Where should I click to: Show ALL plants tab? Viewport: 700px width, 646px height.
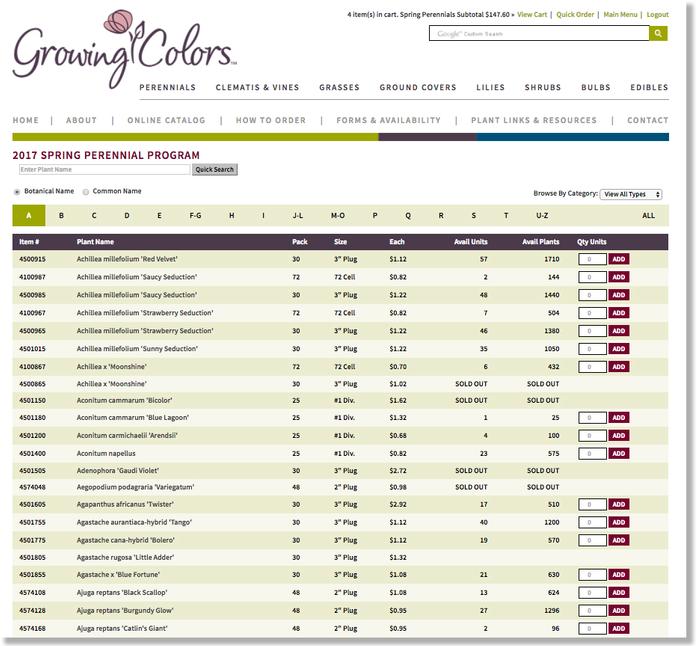(648, 216)
